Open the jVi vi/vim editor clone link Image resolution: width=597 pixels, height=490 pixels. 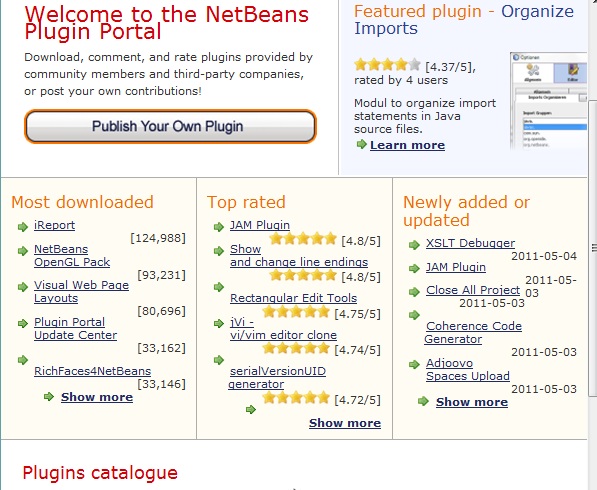click(x=283, y=329)
